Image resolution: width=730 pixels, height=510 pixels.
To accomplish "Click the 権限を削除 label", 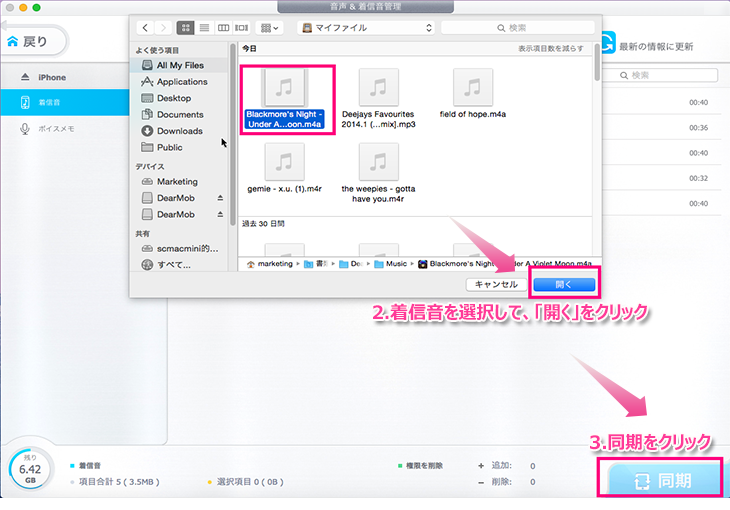I will pyautogui.click(x=424, y=465).
